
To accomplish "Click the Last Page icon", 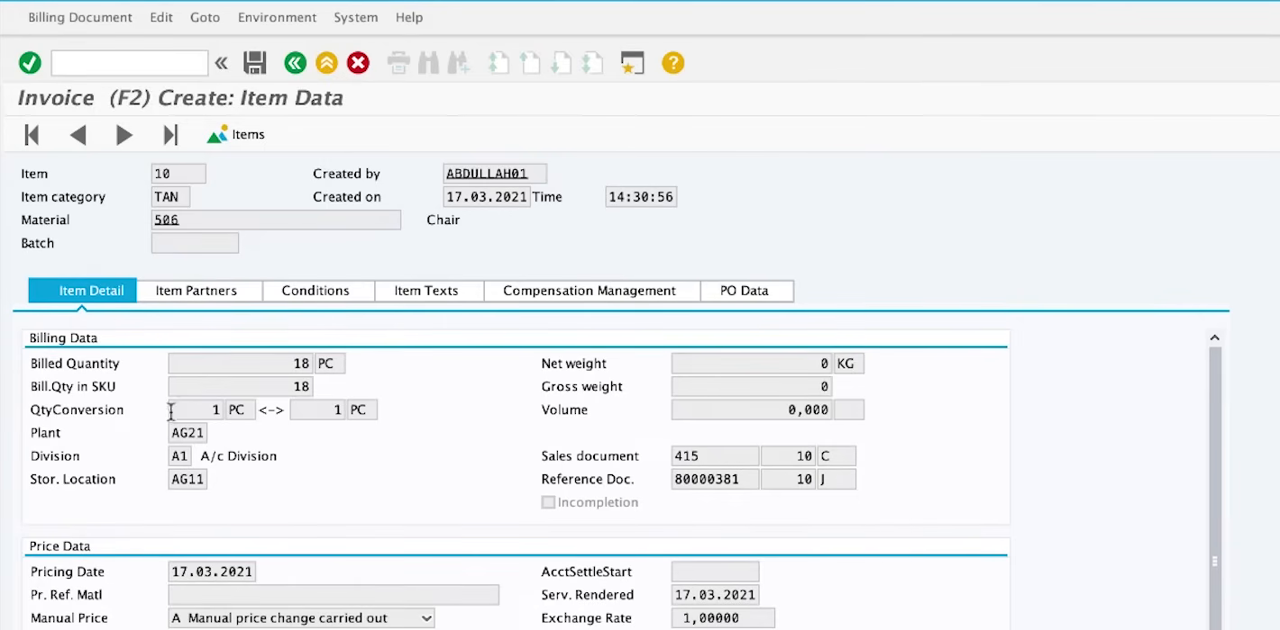I will tap(592, 63).
